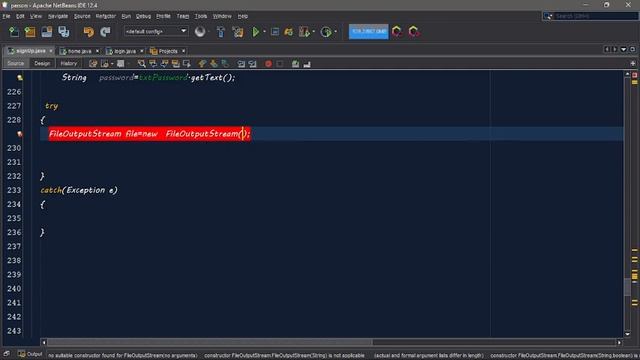Close the Projects tab
Image resolution: width=640 pixels, height=360 pixels.
click(183, 51)
